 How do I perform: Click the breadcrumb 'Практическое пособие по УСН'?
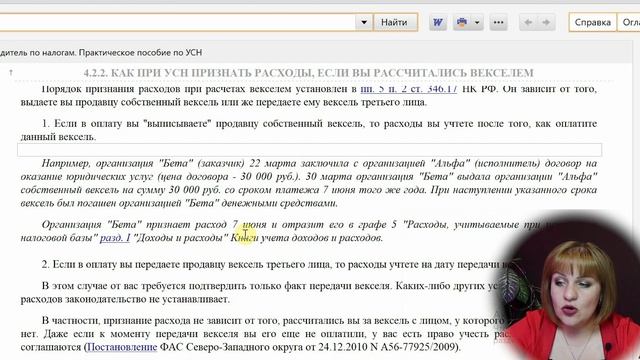[140, 52]
